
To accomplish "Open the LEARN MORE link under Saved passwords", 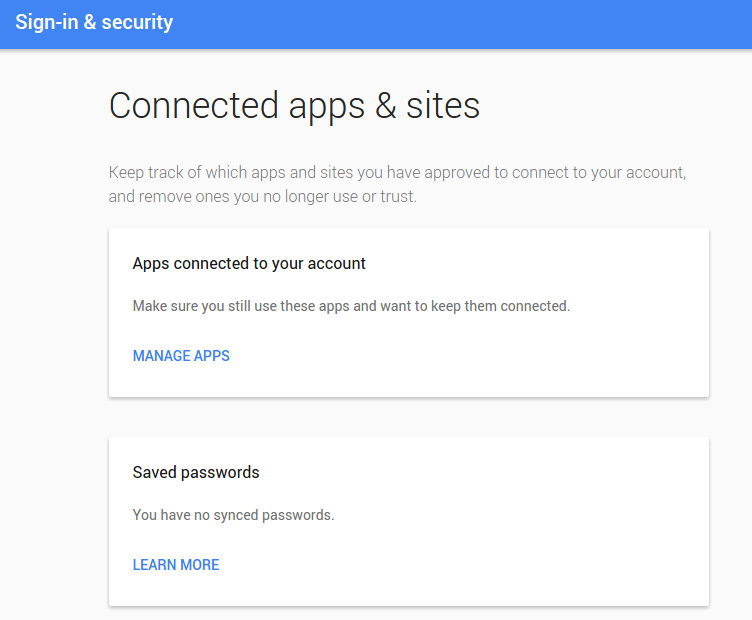I will 176,565.
